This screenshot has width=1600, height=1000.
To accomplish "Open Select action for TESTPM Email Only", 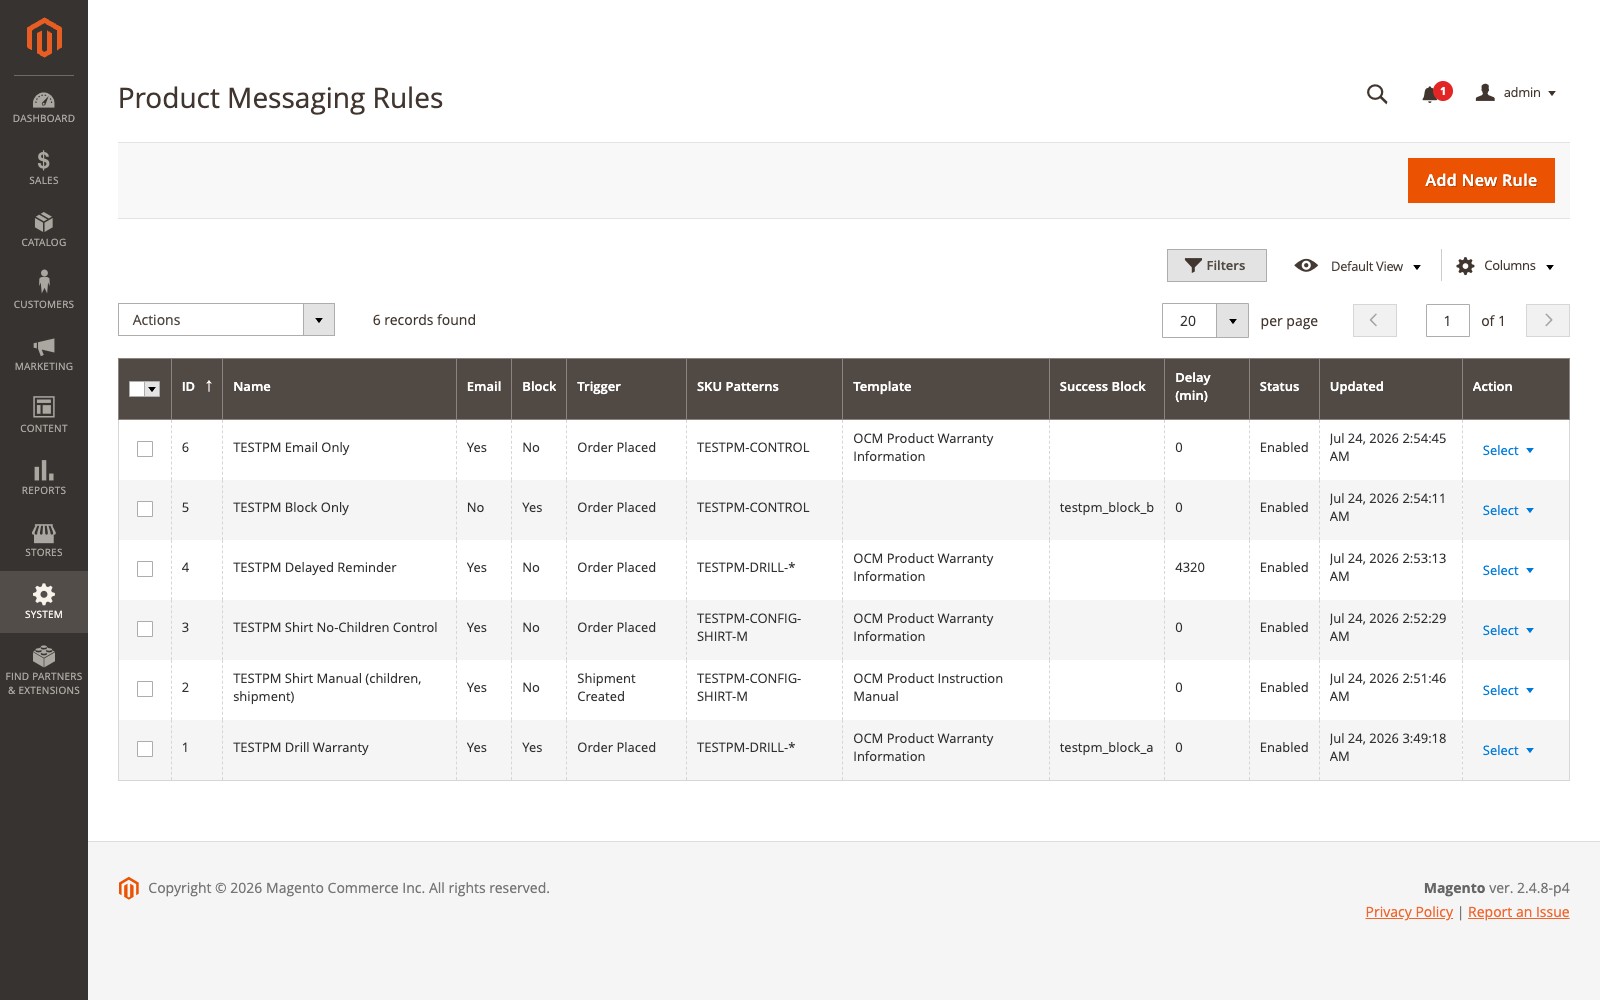I will 1508,450.
